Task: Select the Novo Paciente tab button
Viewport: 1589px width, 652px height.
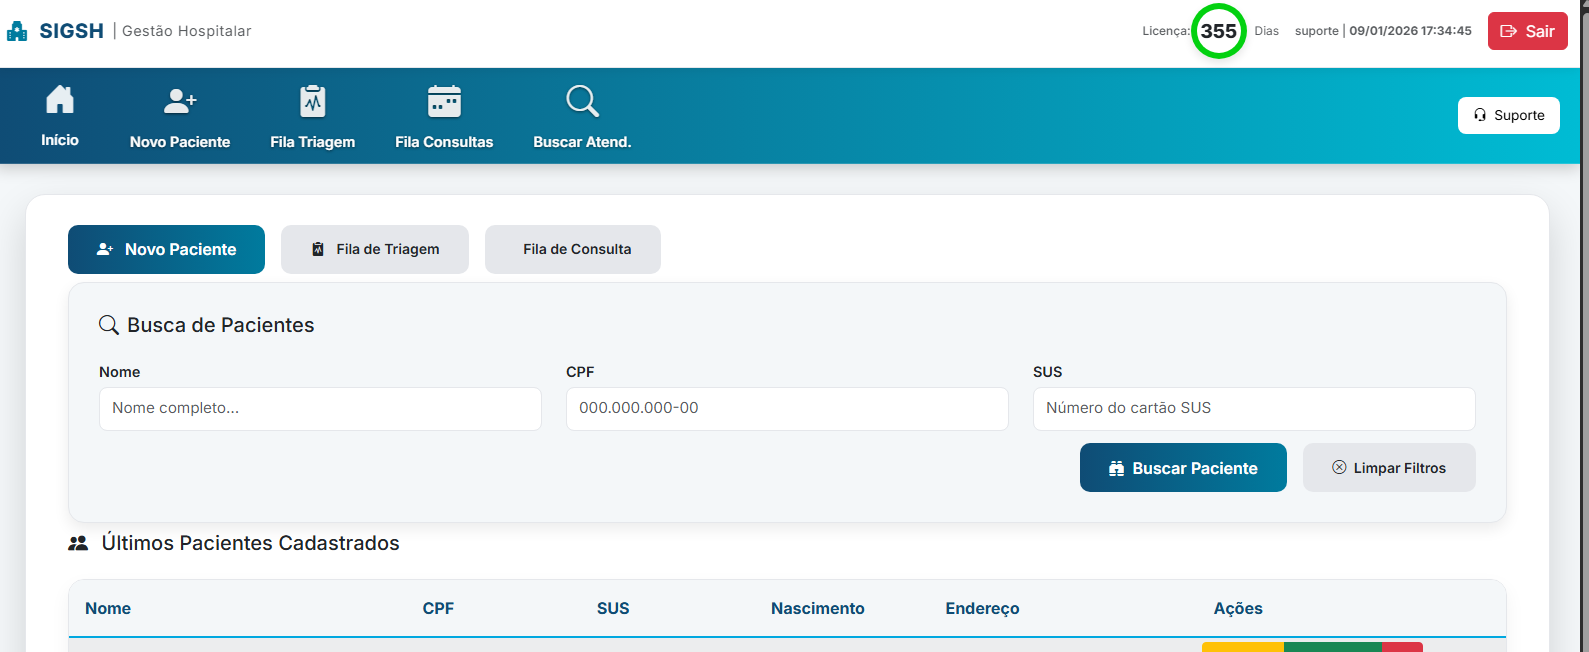Action: 166,249
